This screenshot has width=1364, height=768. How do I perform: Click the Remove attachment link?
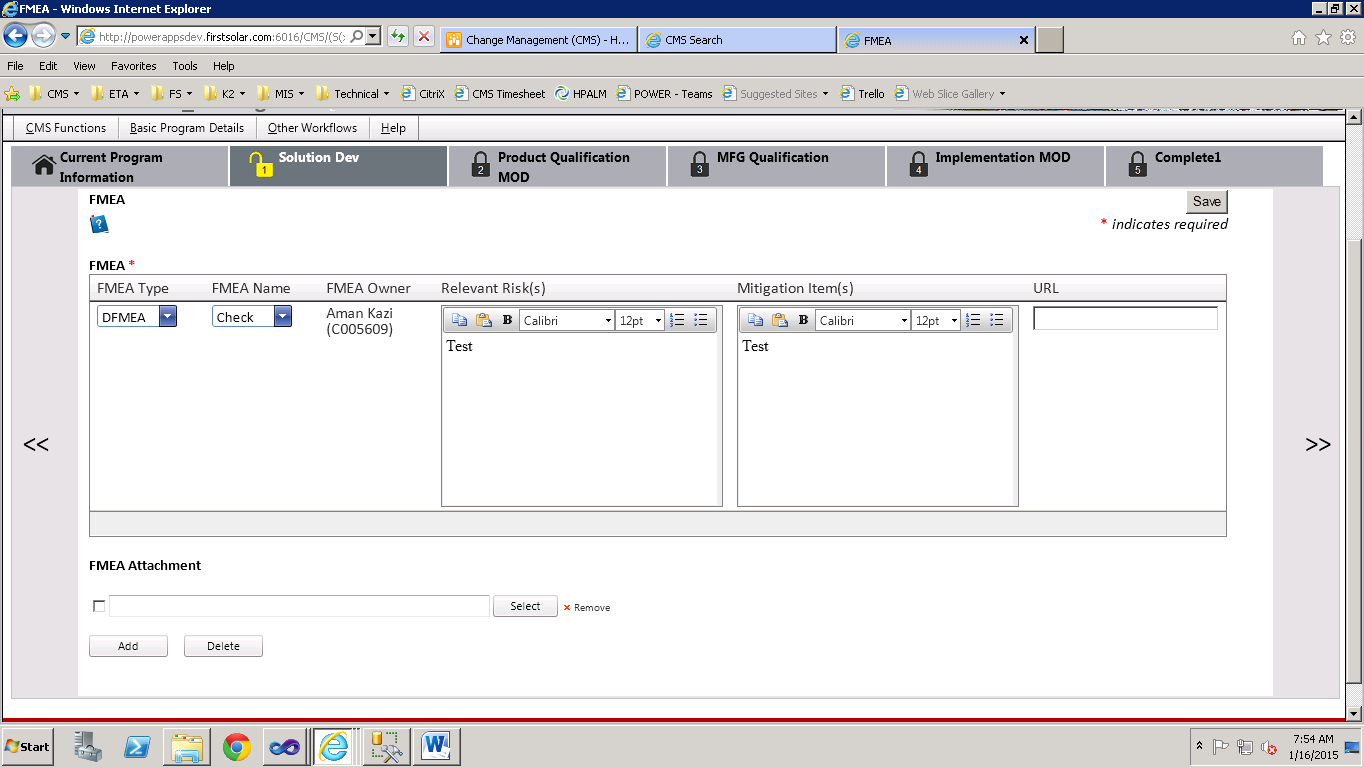pos(586,607)
